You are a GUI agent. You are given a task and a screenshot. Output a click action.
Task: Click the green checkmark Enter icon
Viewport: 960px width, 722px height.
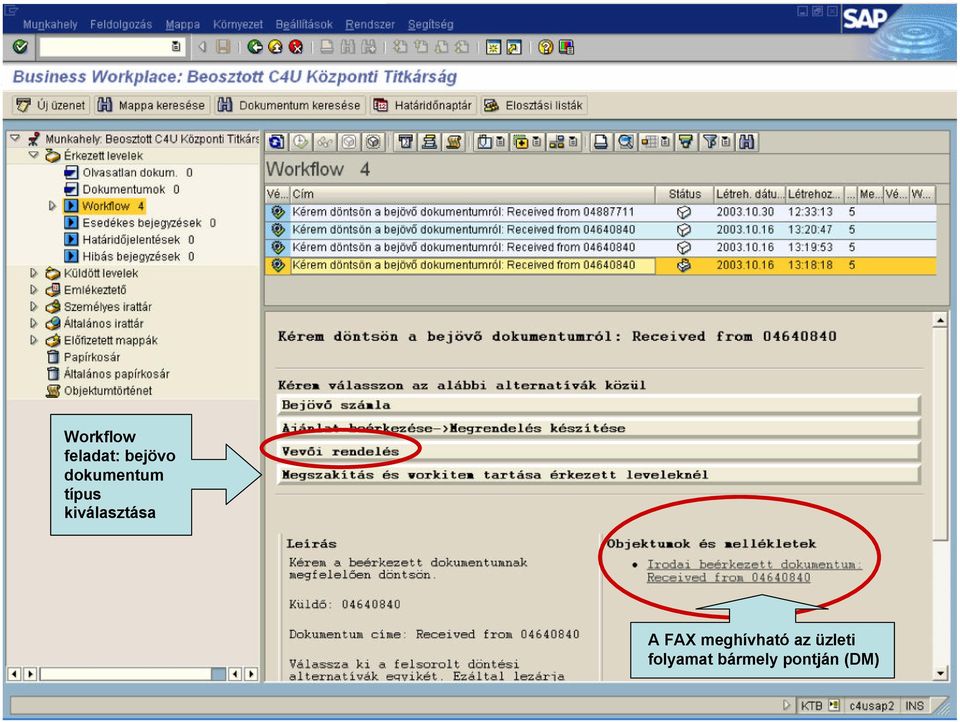coord(20,47)
